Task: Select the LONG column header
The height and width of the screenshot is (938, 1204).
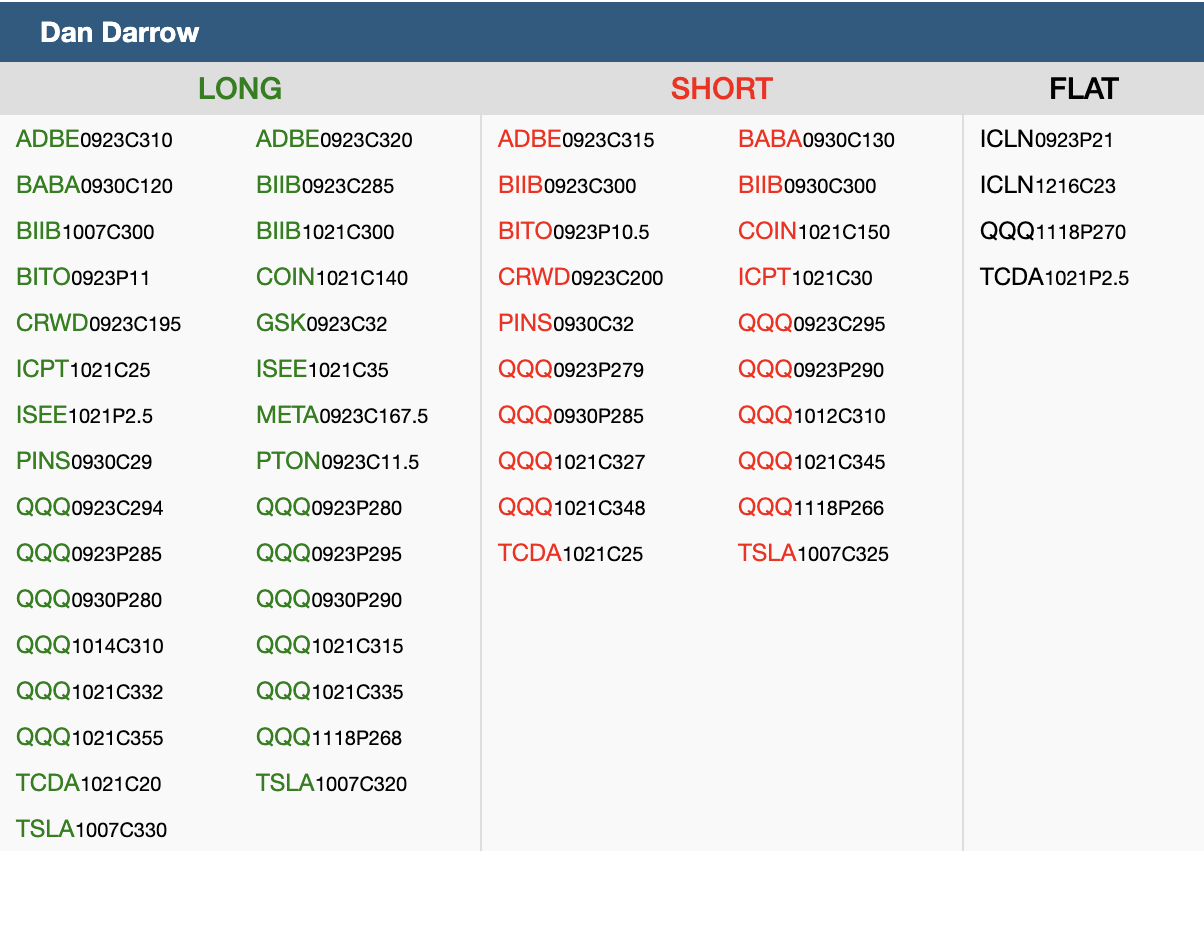Action: click(240, 89)
